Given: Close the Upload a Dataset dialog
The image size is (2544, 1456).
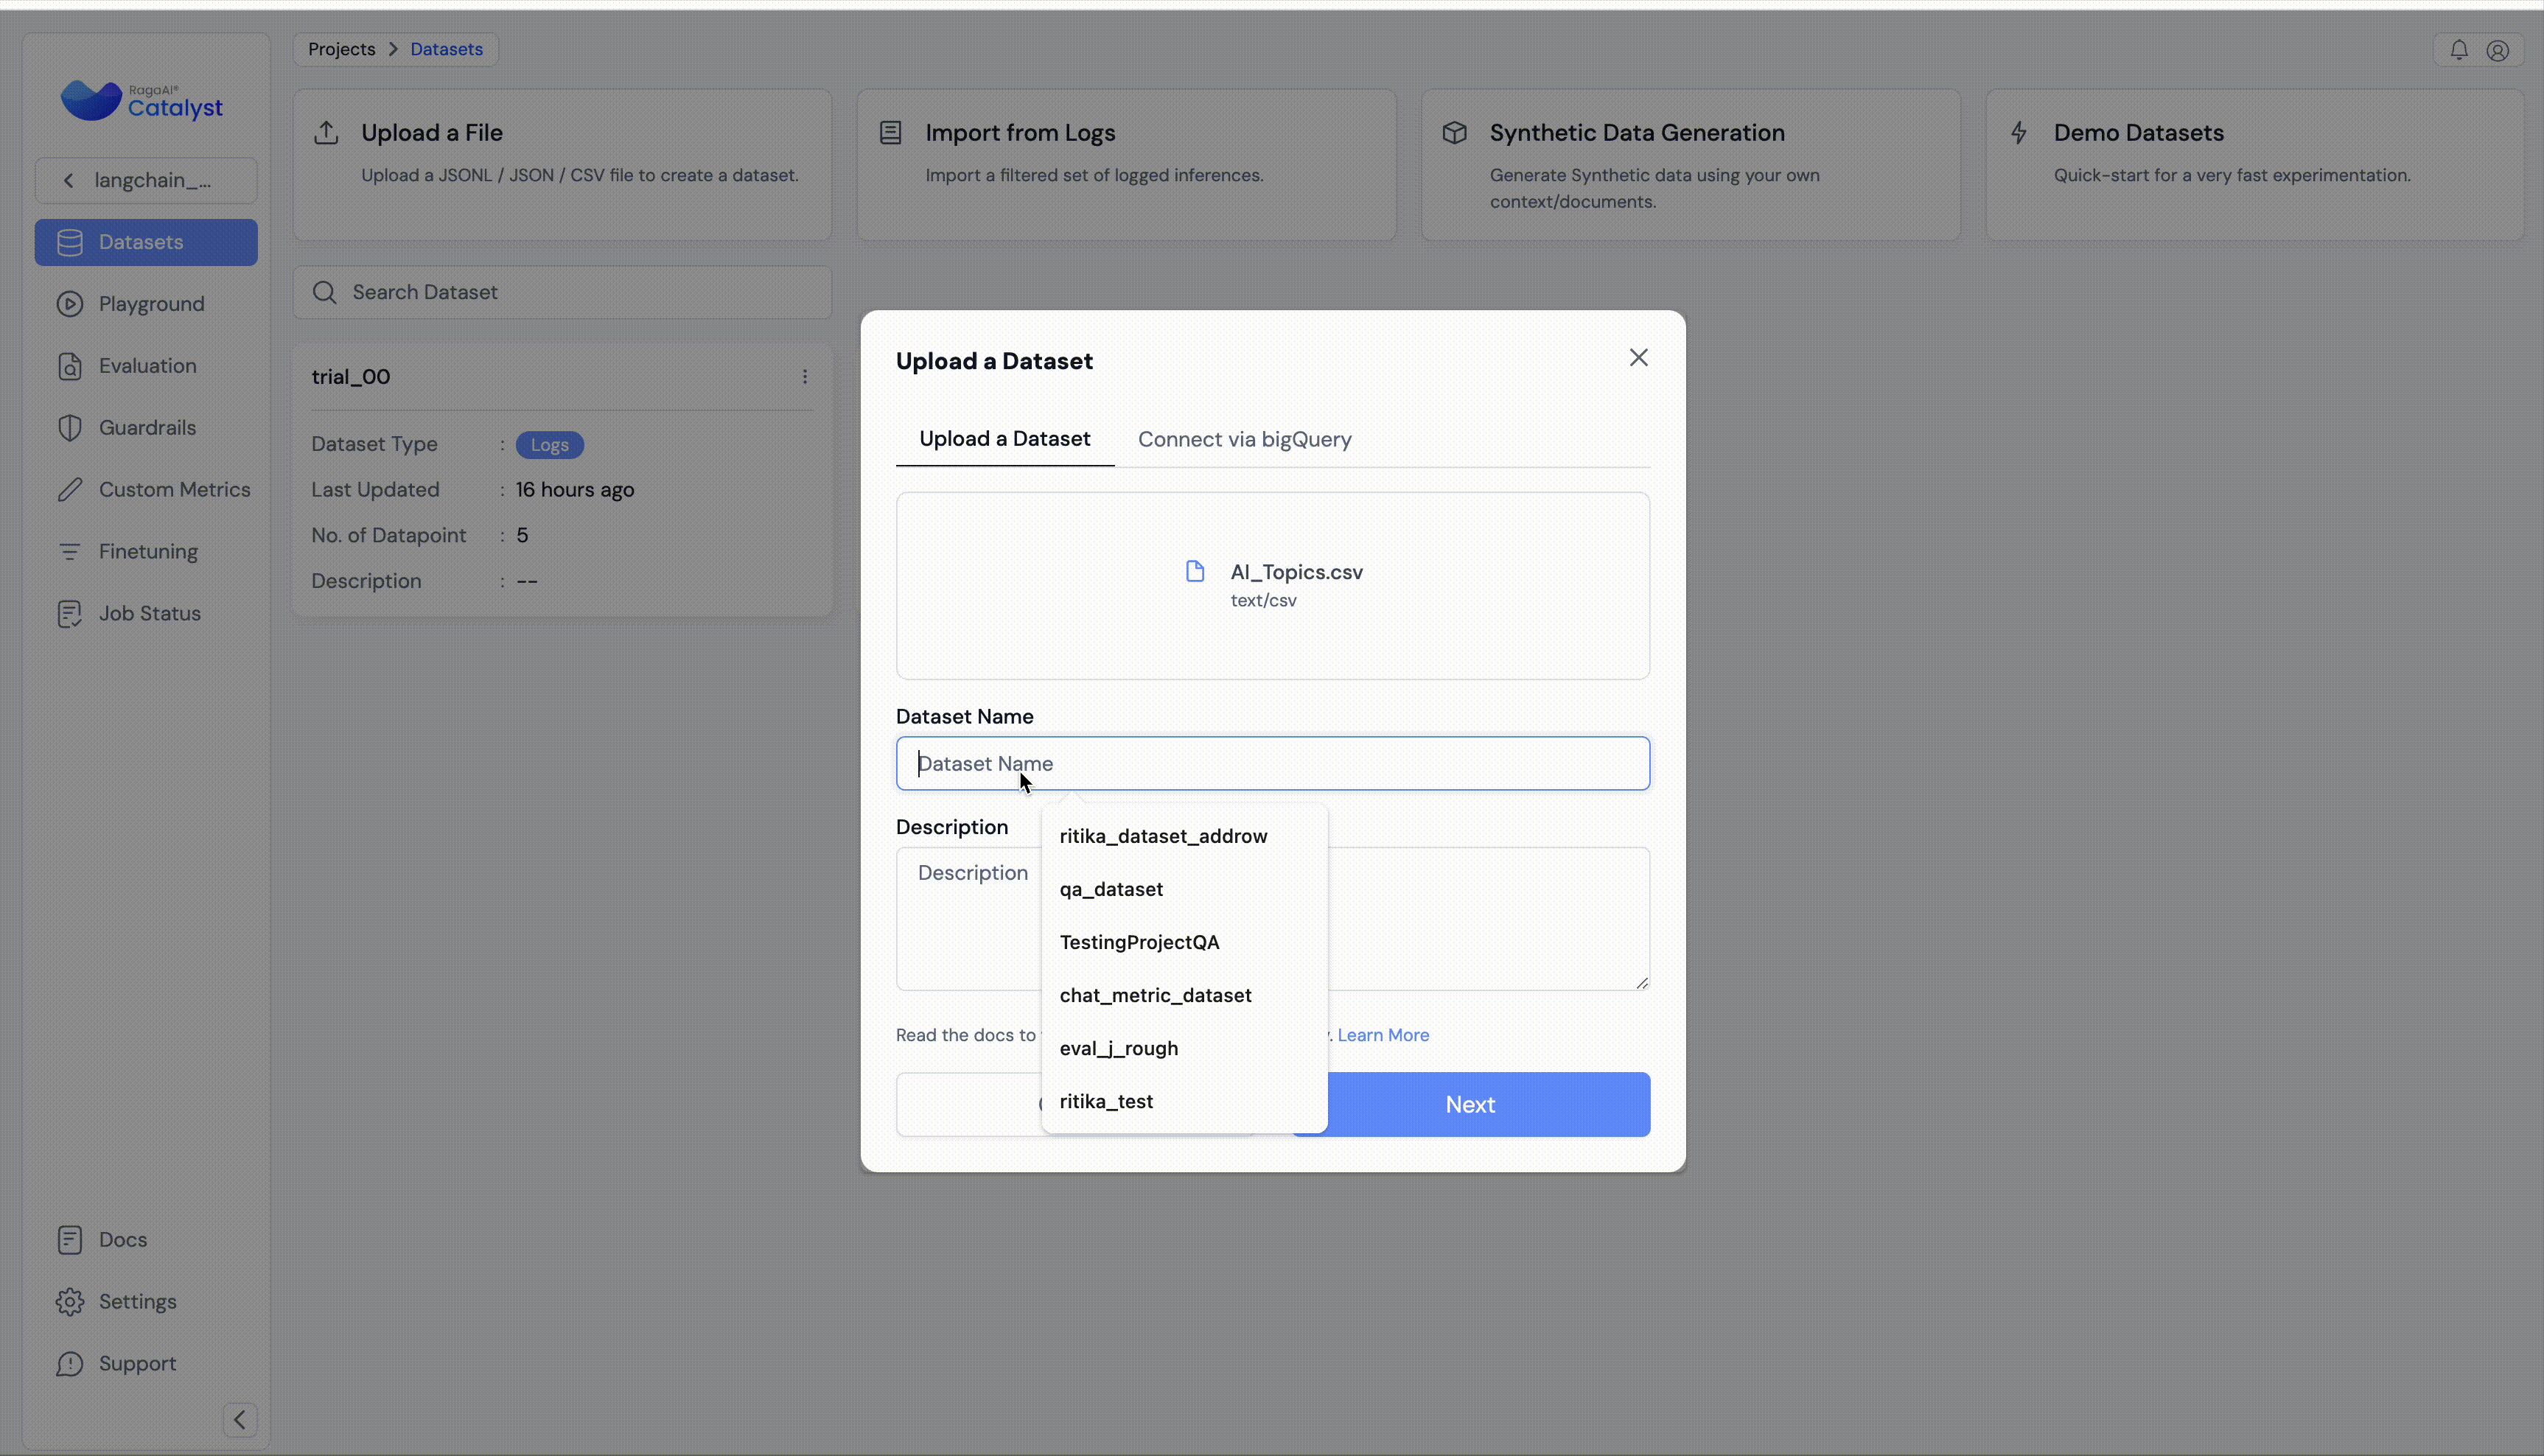Looking at the screenshot, I should click(x=1638, y=358).
